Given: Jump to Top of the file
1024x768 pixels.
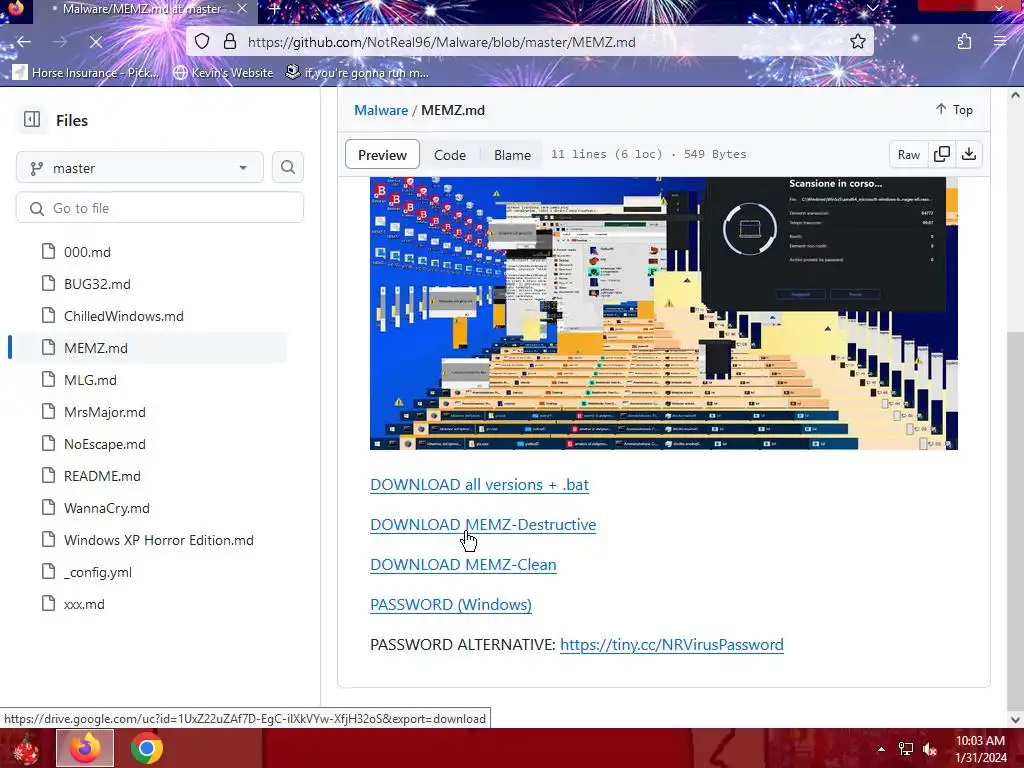Looking at the screenshot, I should (x=954, y=110).
